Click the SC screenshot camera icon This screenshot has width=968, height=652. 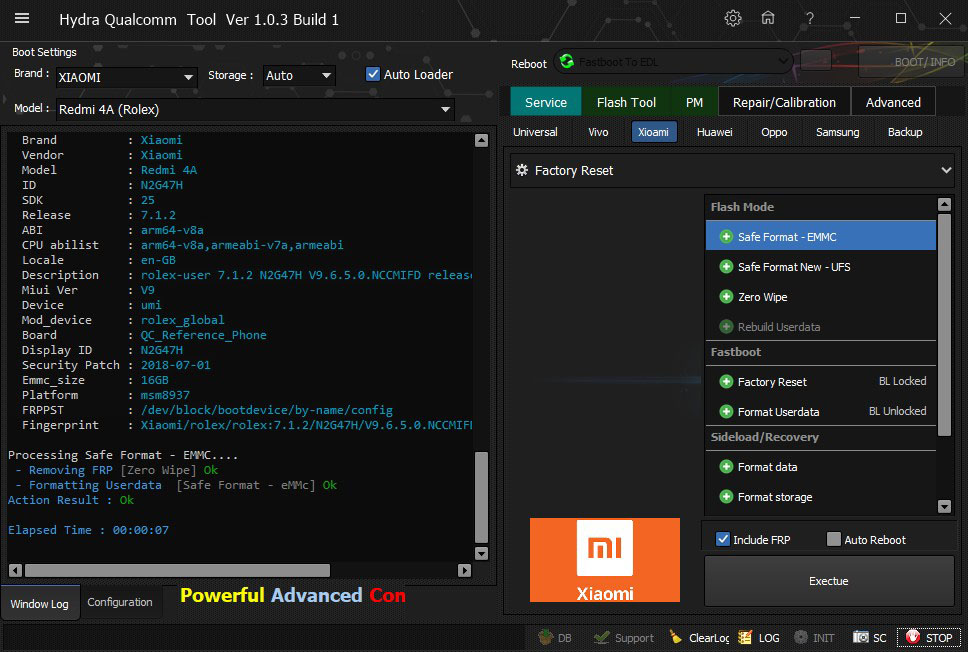pyautogui.click(x=861, y=637)
